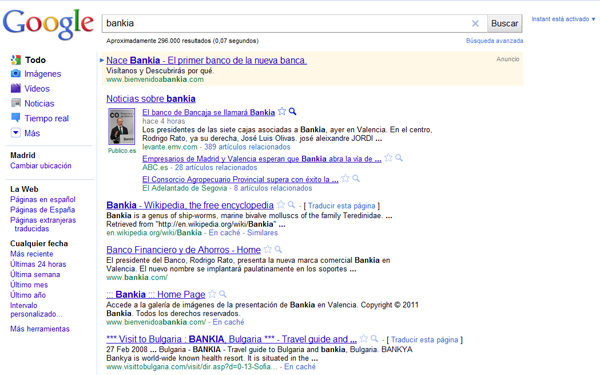Select the Todo search category

[35, 60]
